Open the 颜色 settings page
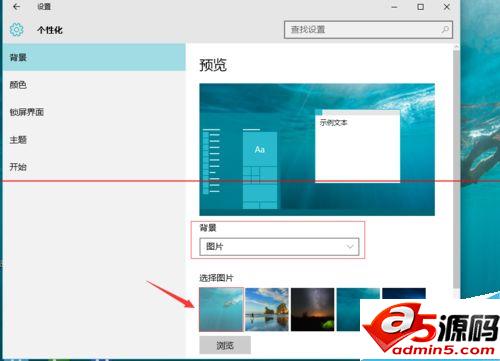The image size is (500, 361). click(x=94, y=85)
